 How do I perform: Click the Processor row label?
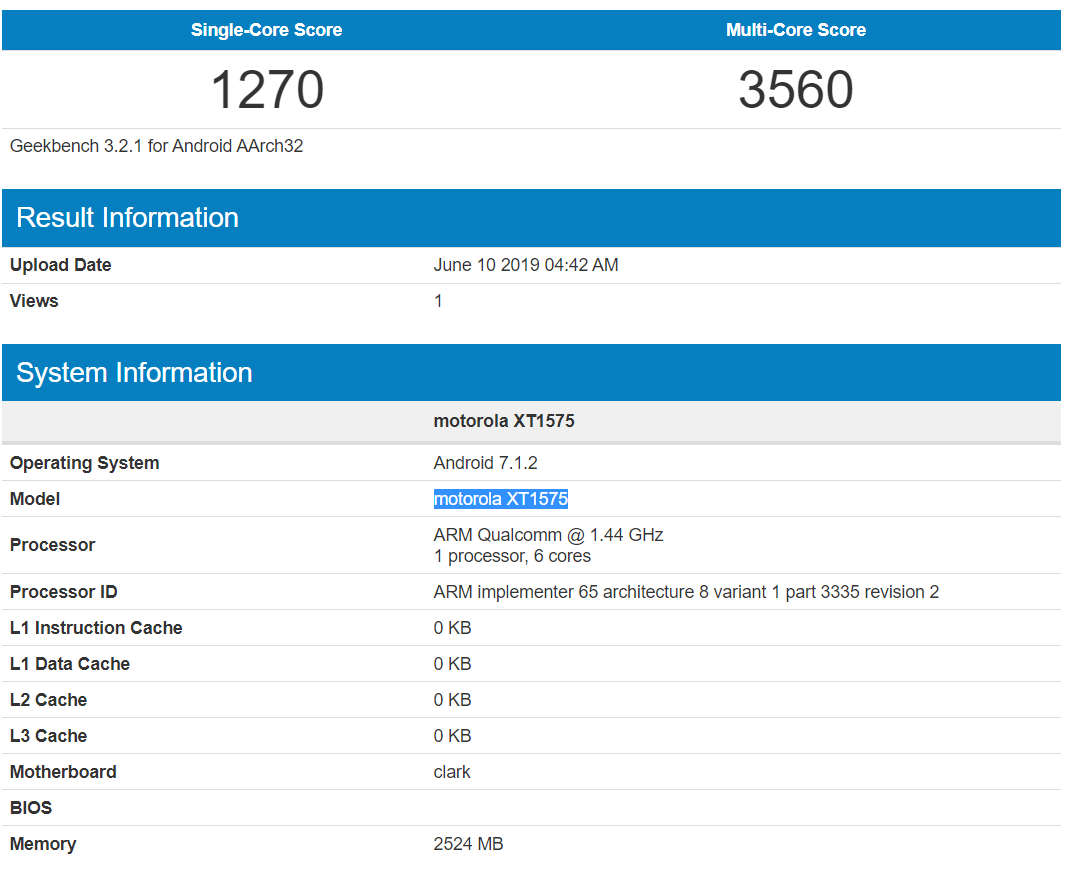click(x=52, y=545)
